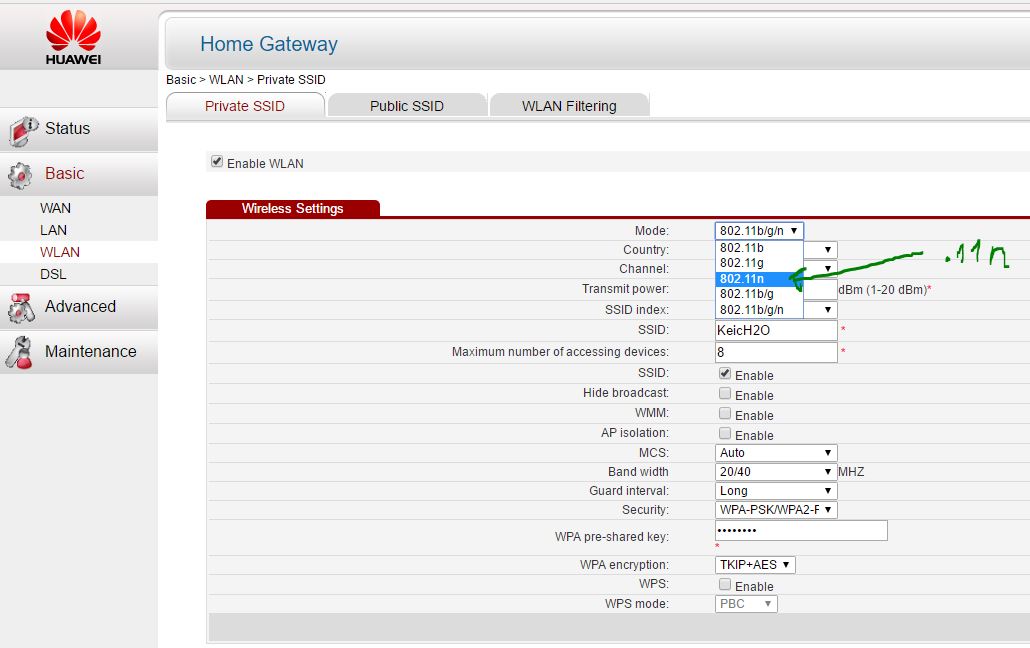
Task: Go to the DSL settings page
Action: click(53, 274)
